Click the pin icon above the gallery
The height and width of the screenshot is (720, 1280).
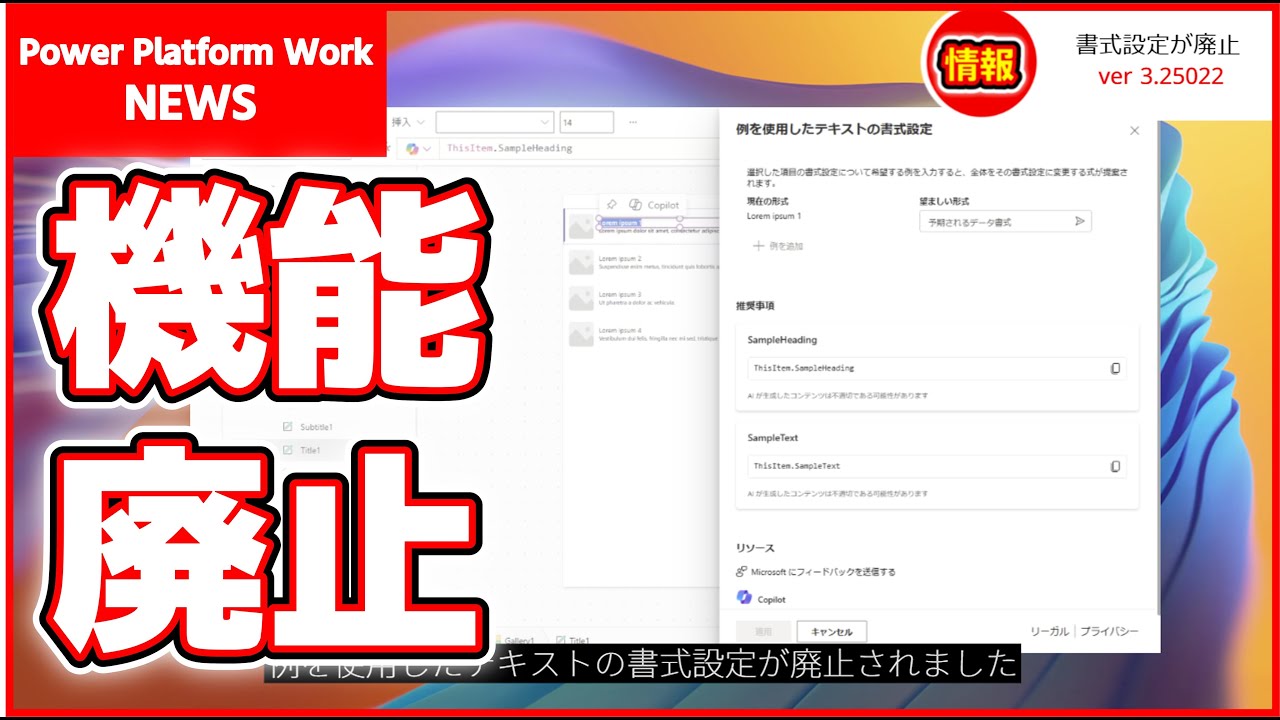612,204
